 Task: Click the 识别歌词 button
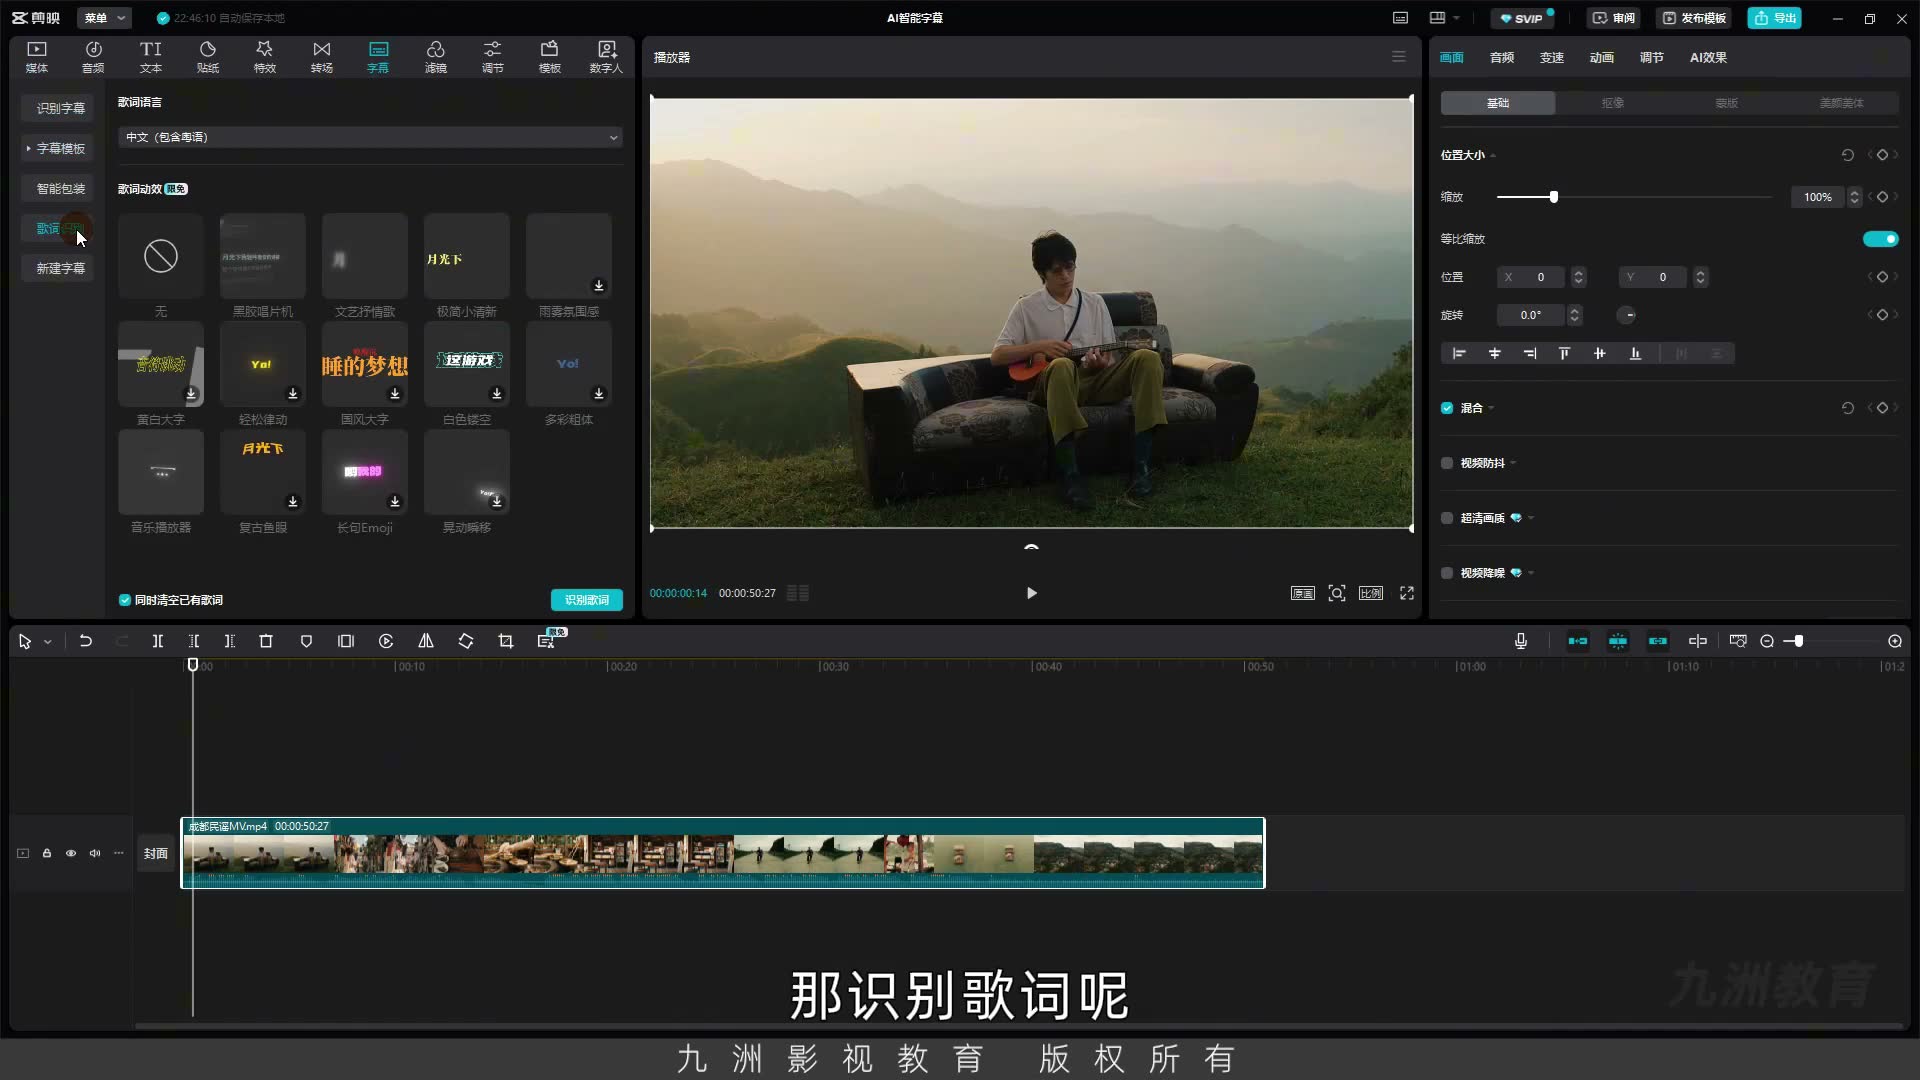tap(587, 600)
